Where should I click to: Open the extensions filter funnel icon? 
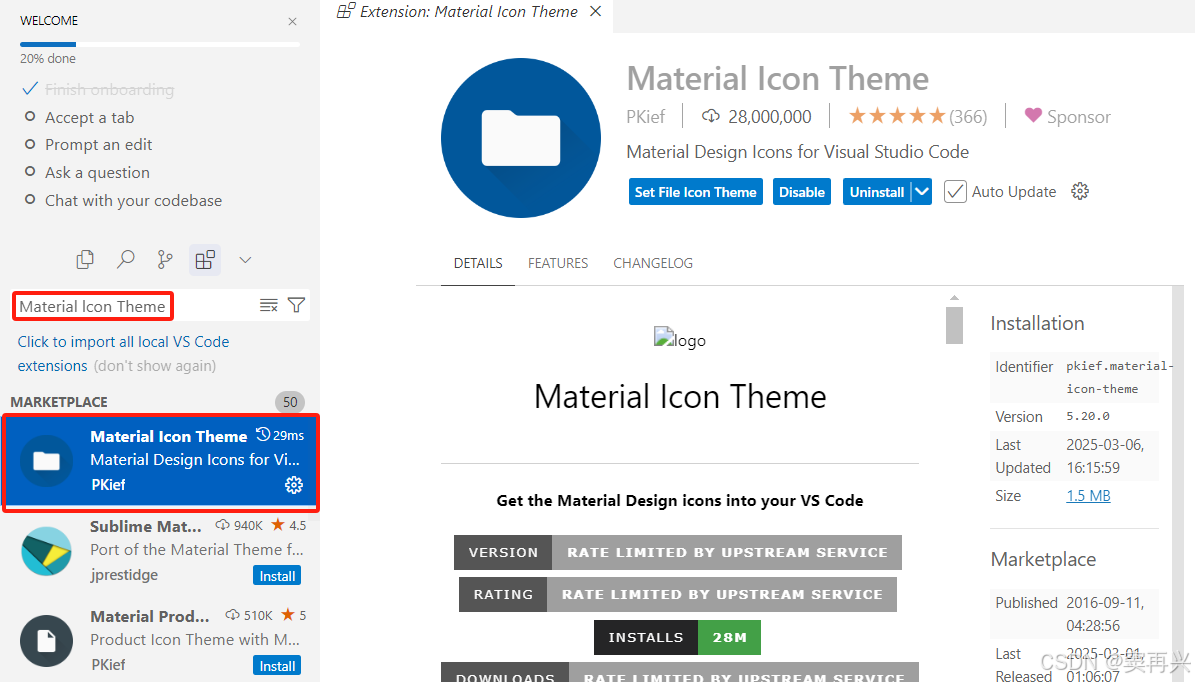coord(296,306)
